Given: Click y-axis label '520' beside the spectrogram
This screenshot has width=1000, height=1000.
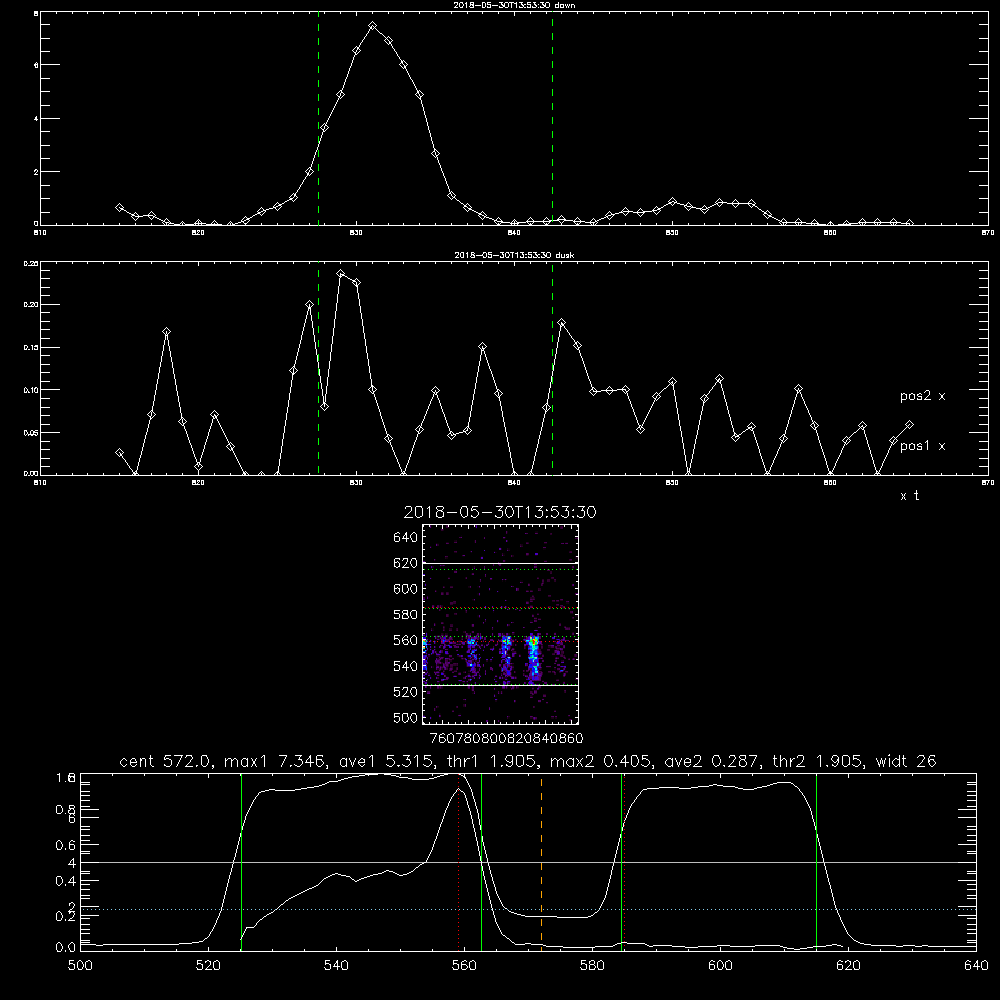Looking at the screenshot, I should tap(405, 692).
